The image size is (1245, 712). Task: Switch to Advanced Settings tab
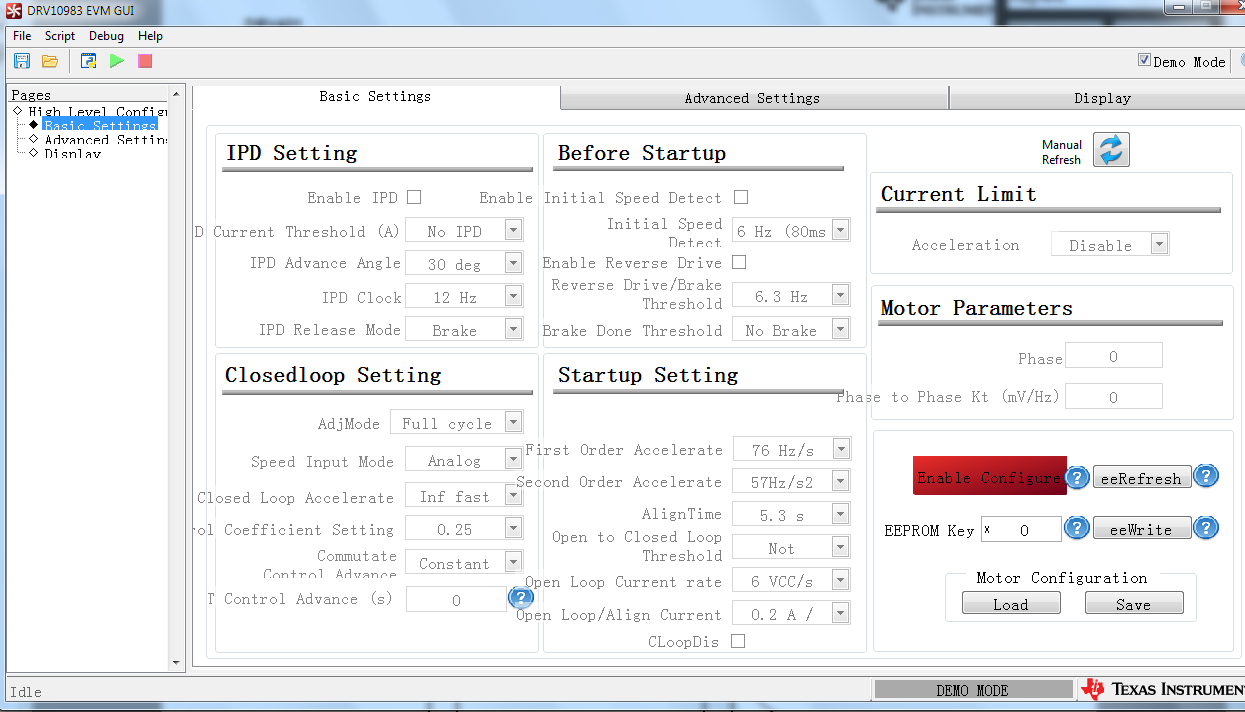(x=754, y=98)
